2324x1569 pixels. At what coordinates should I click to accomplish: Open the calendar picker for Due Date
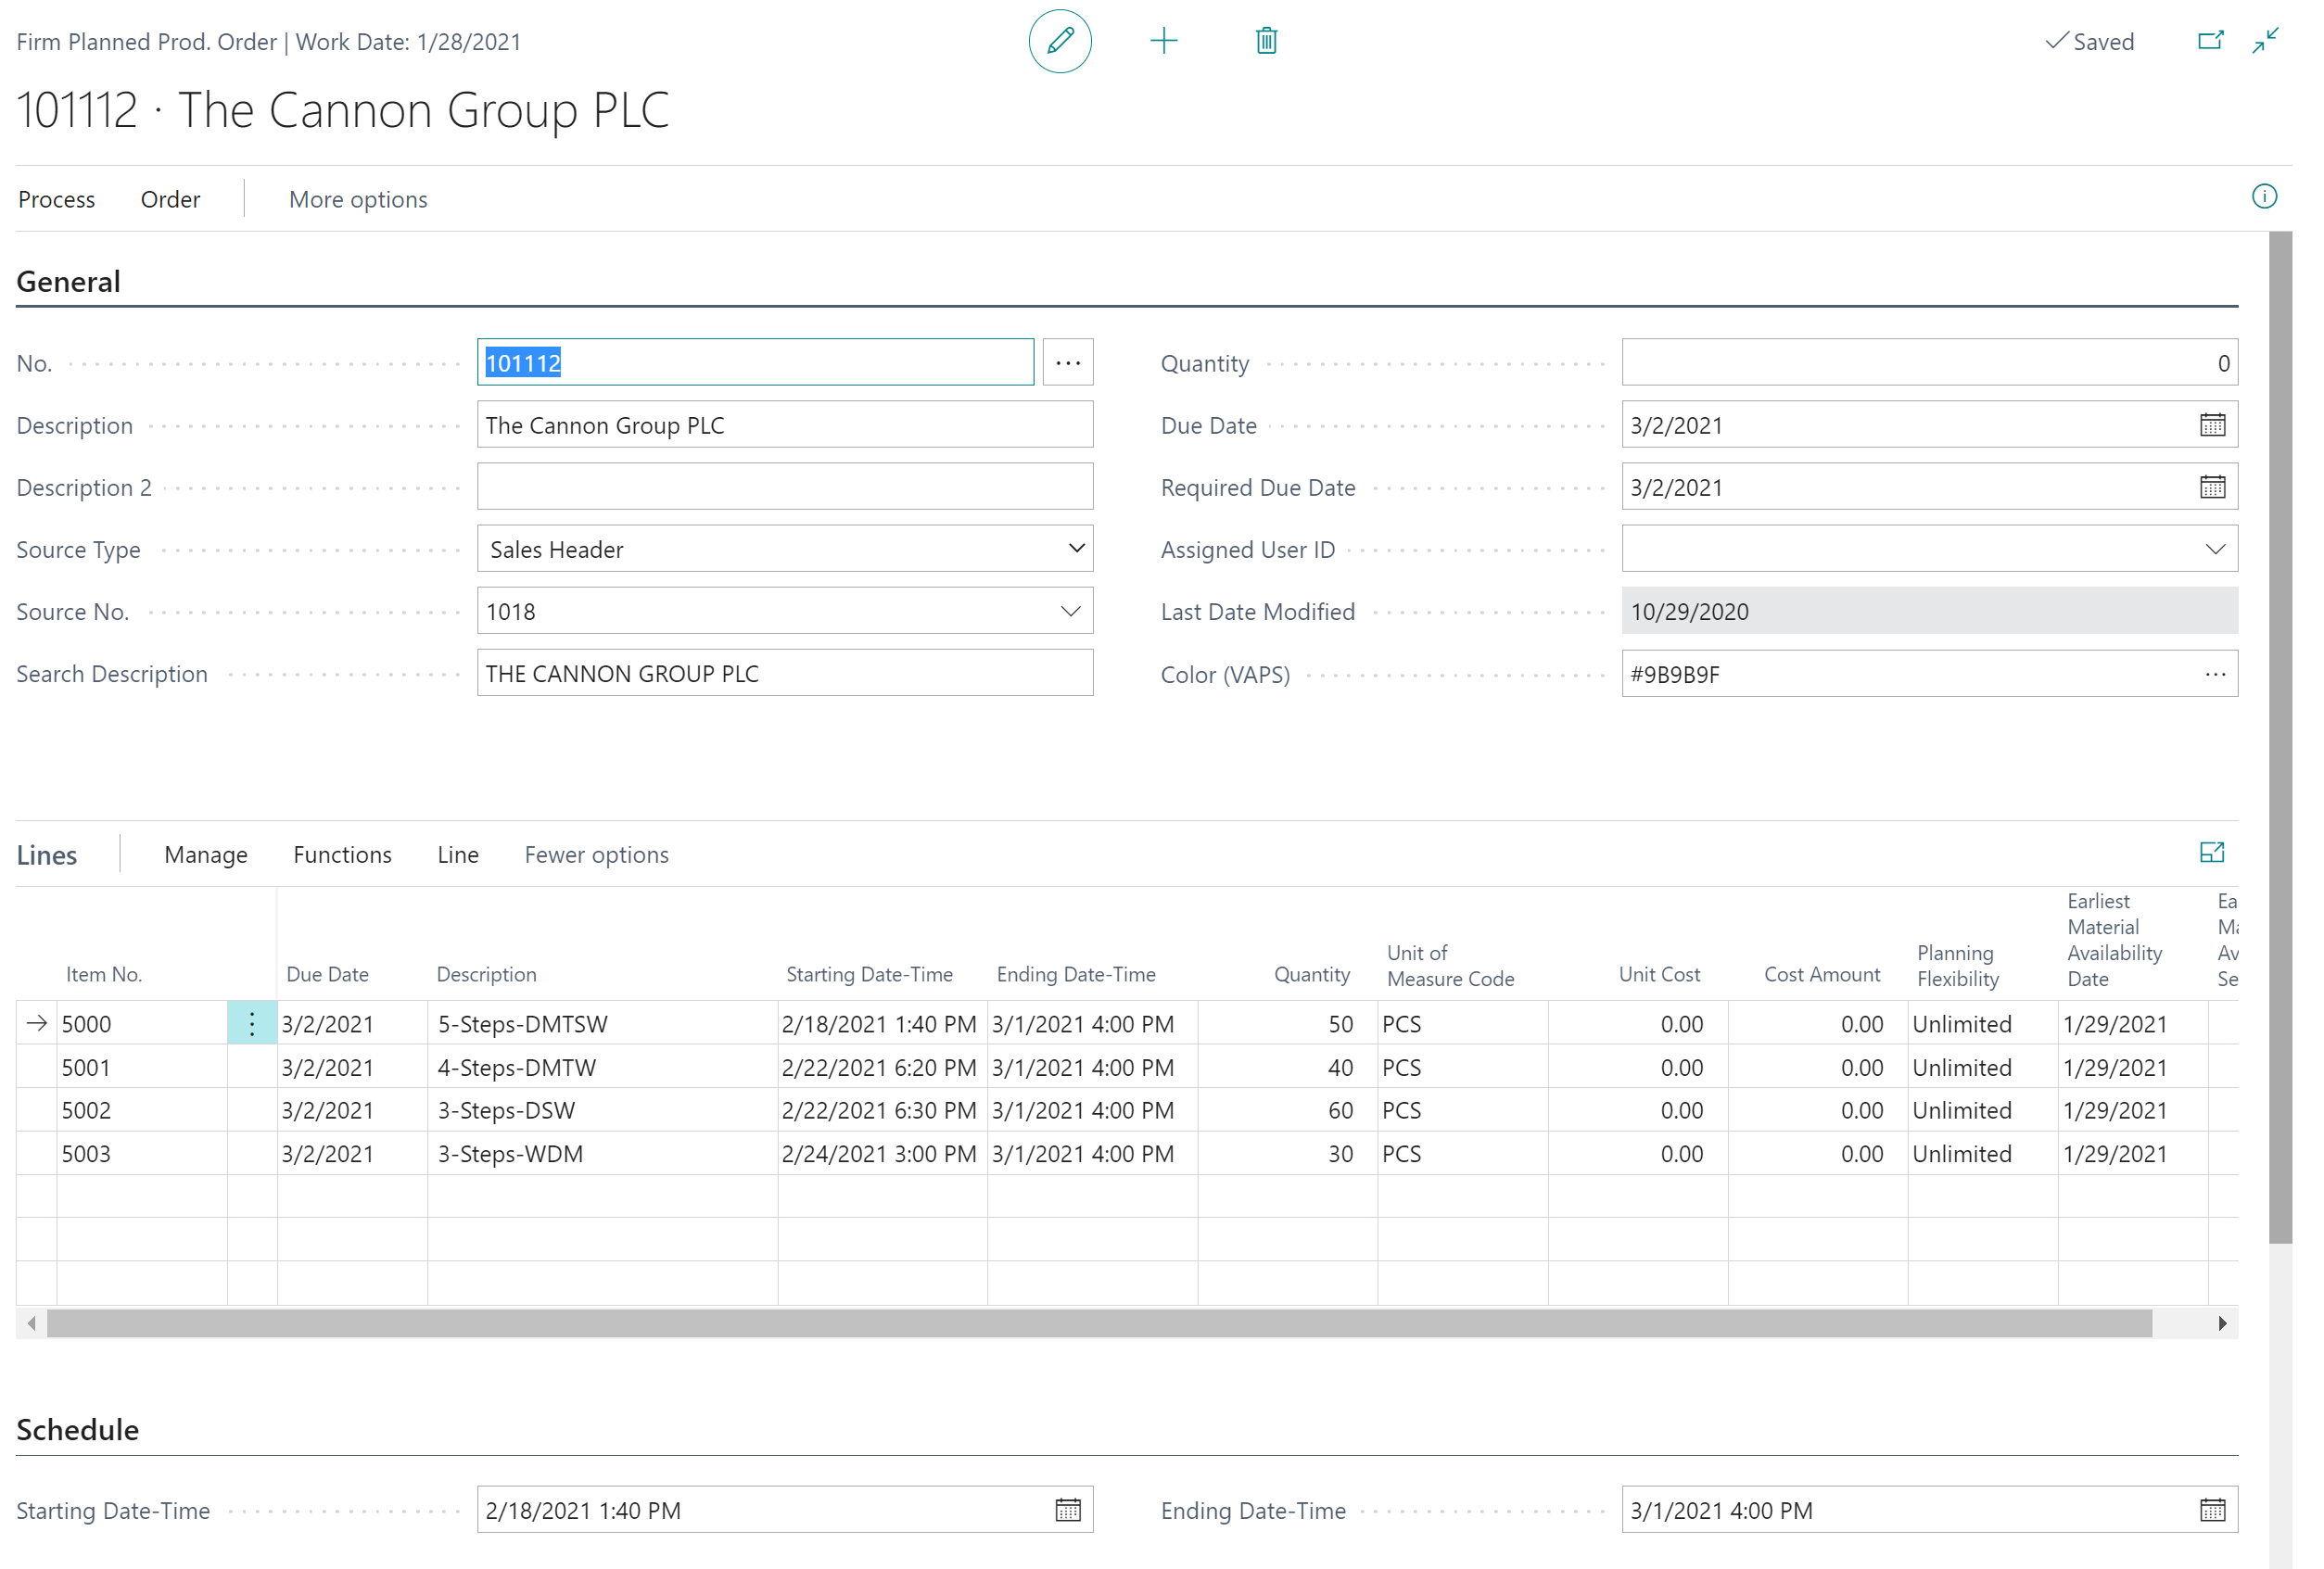click(x=2212, y=424)
